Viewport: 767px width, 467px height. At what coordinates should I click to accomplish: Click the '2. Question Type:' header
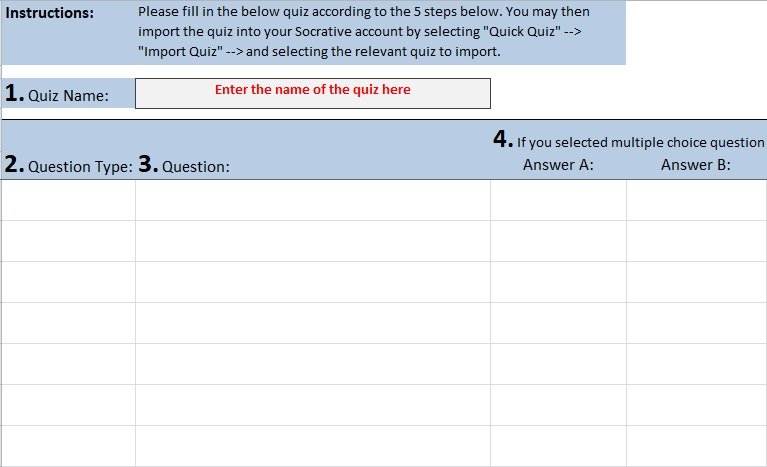(x=68, y=165)
